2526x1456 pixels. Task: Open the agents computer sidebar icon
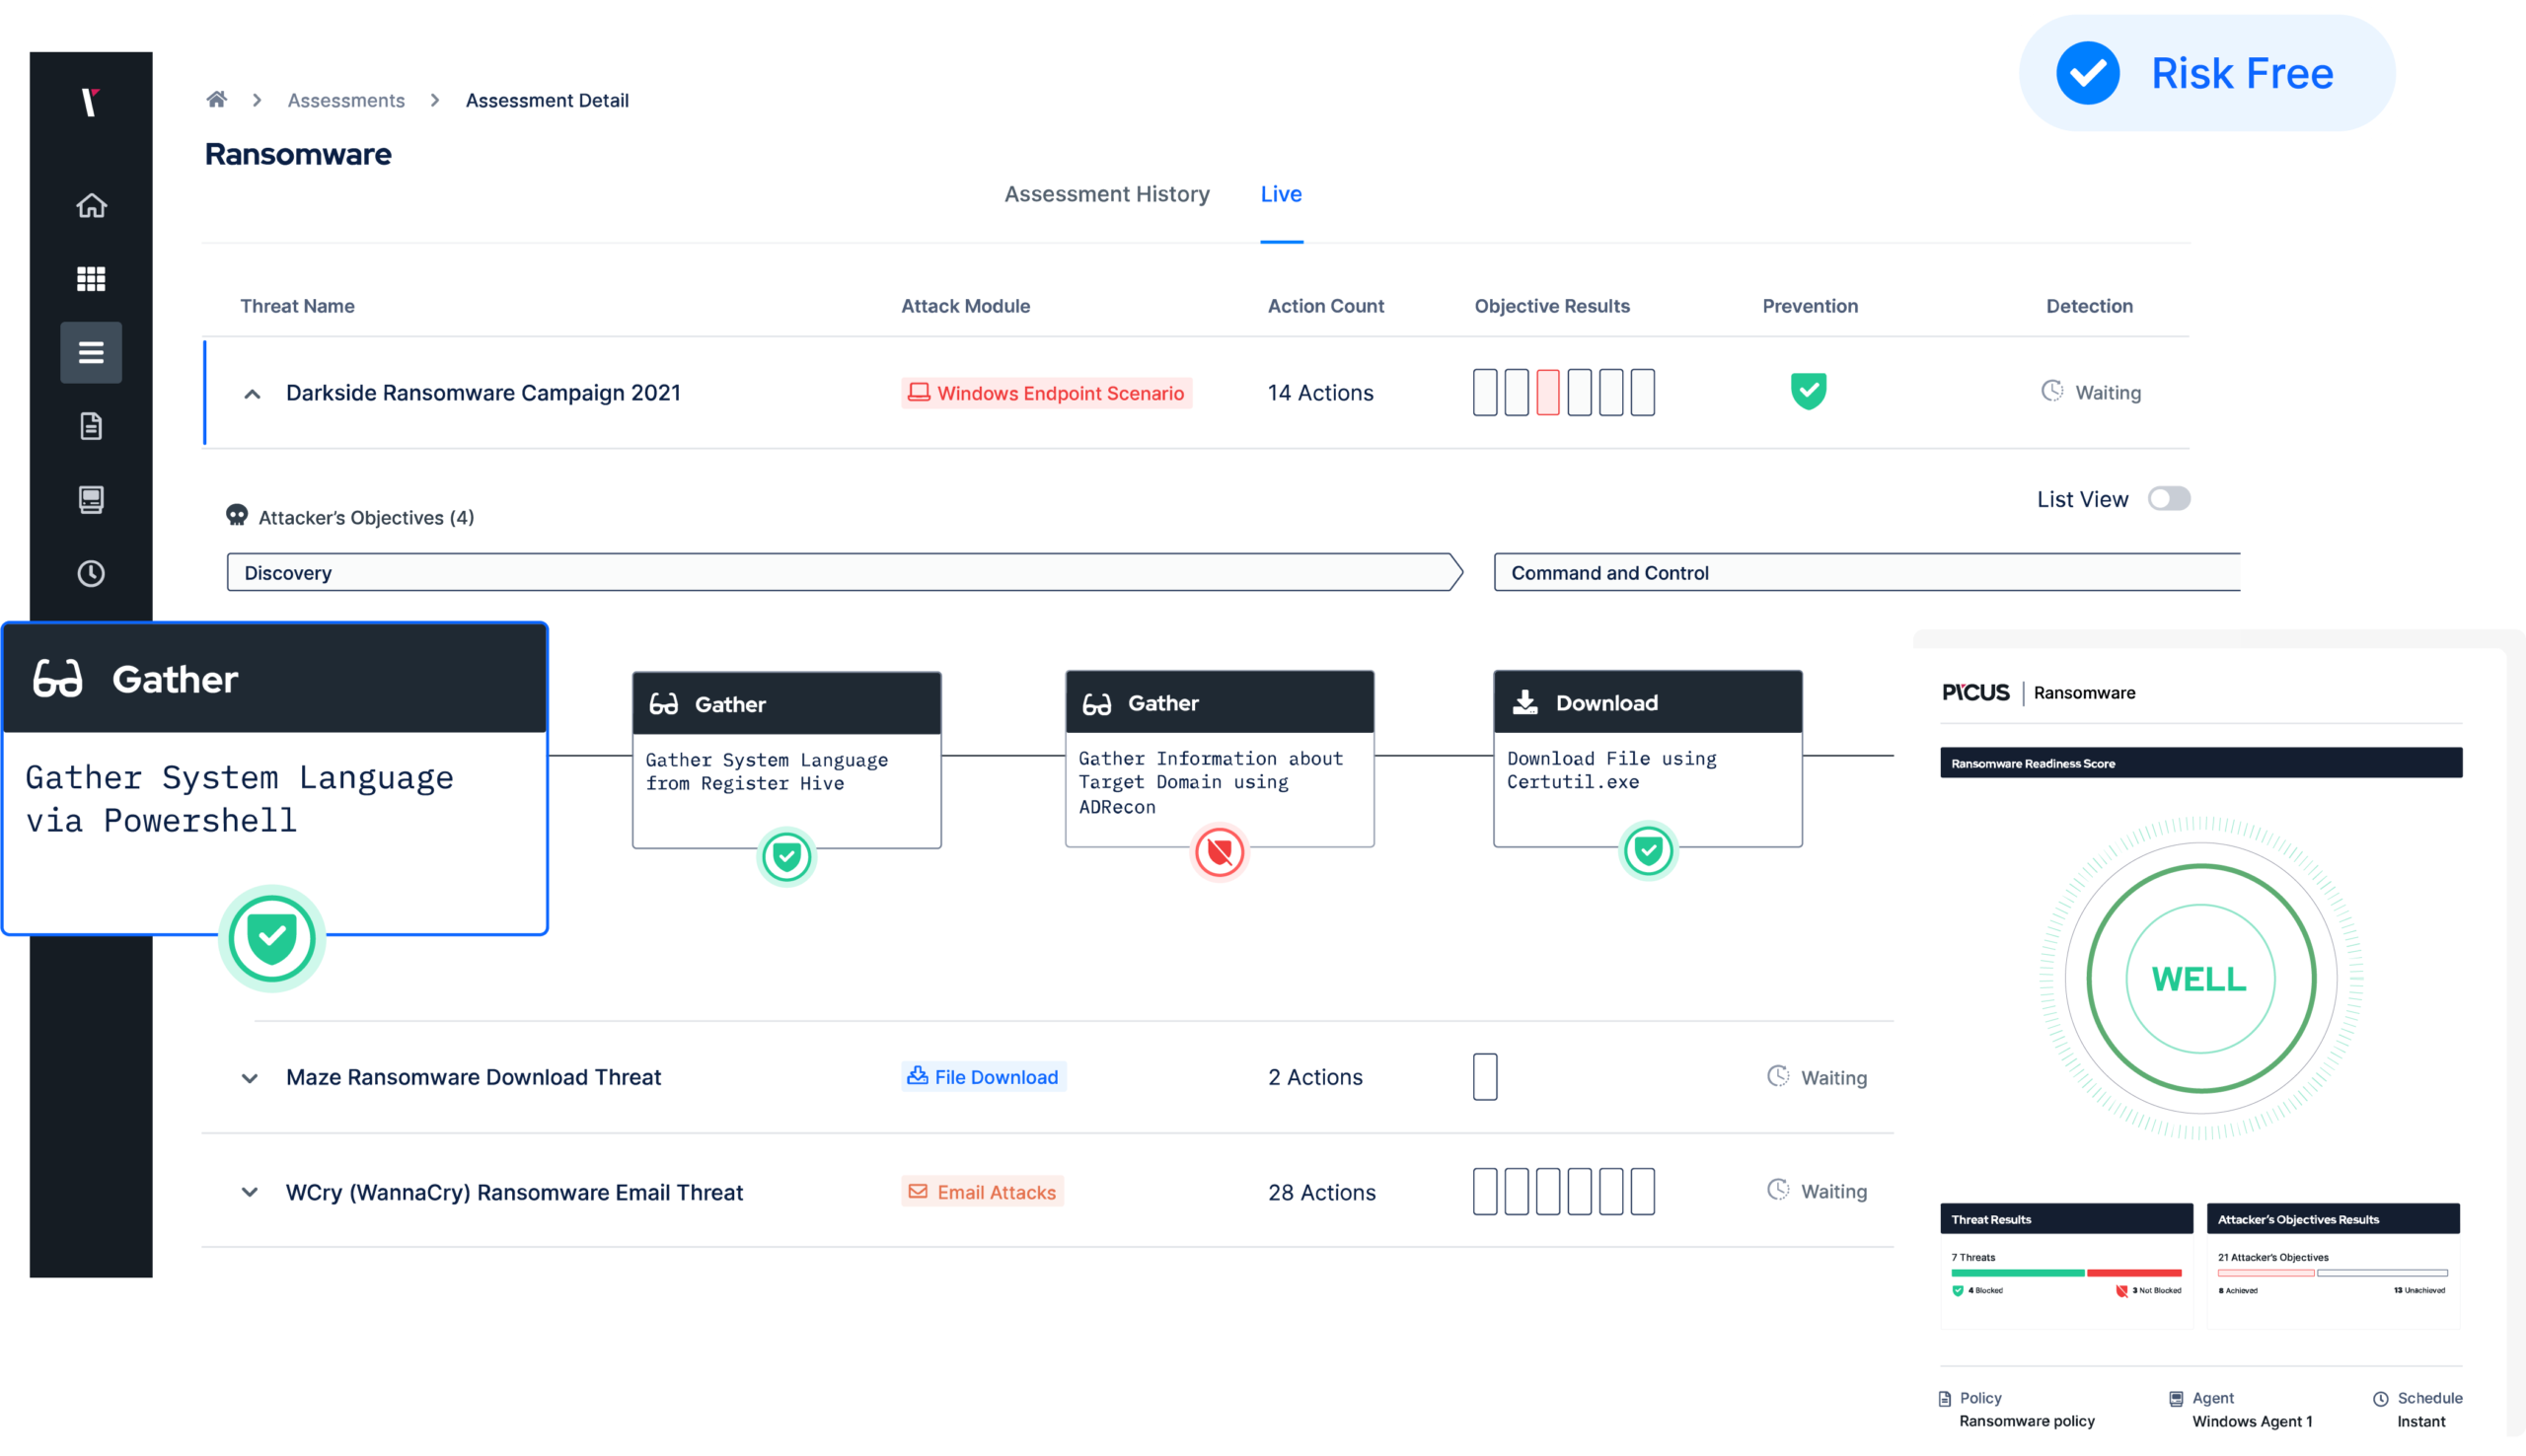click(91, 499)
